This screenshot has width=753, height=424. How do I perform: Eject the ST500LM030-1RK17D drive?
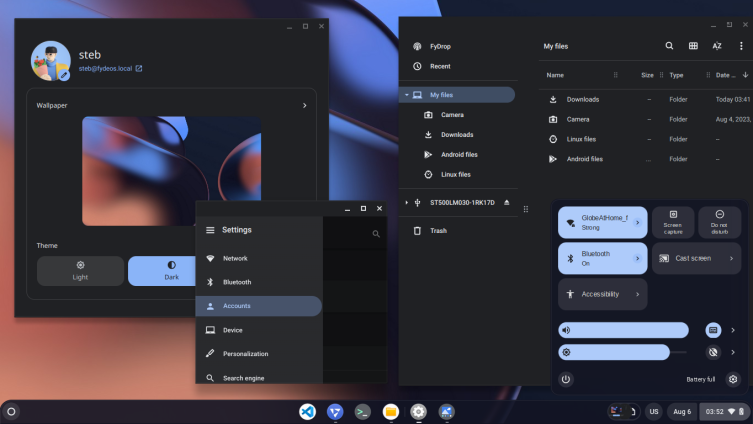click(507, 203)
